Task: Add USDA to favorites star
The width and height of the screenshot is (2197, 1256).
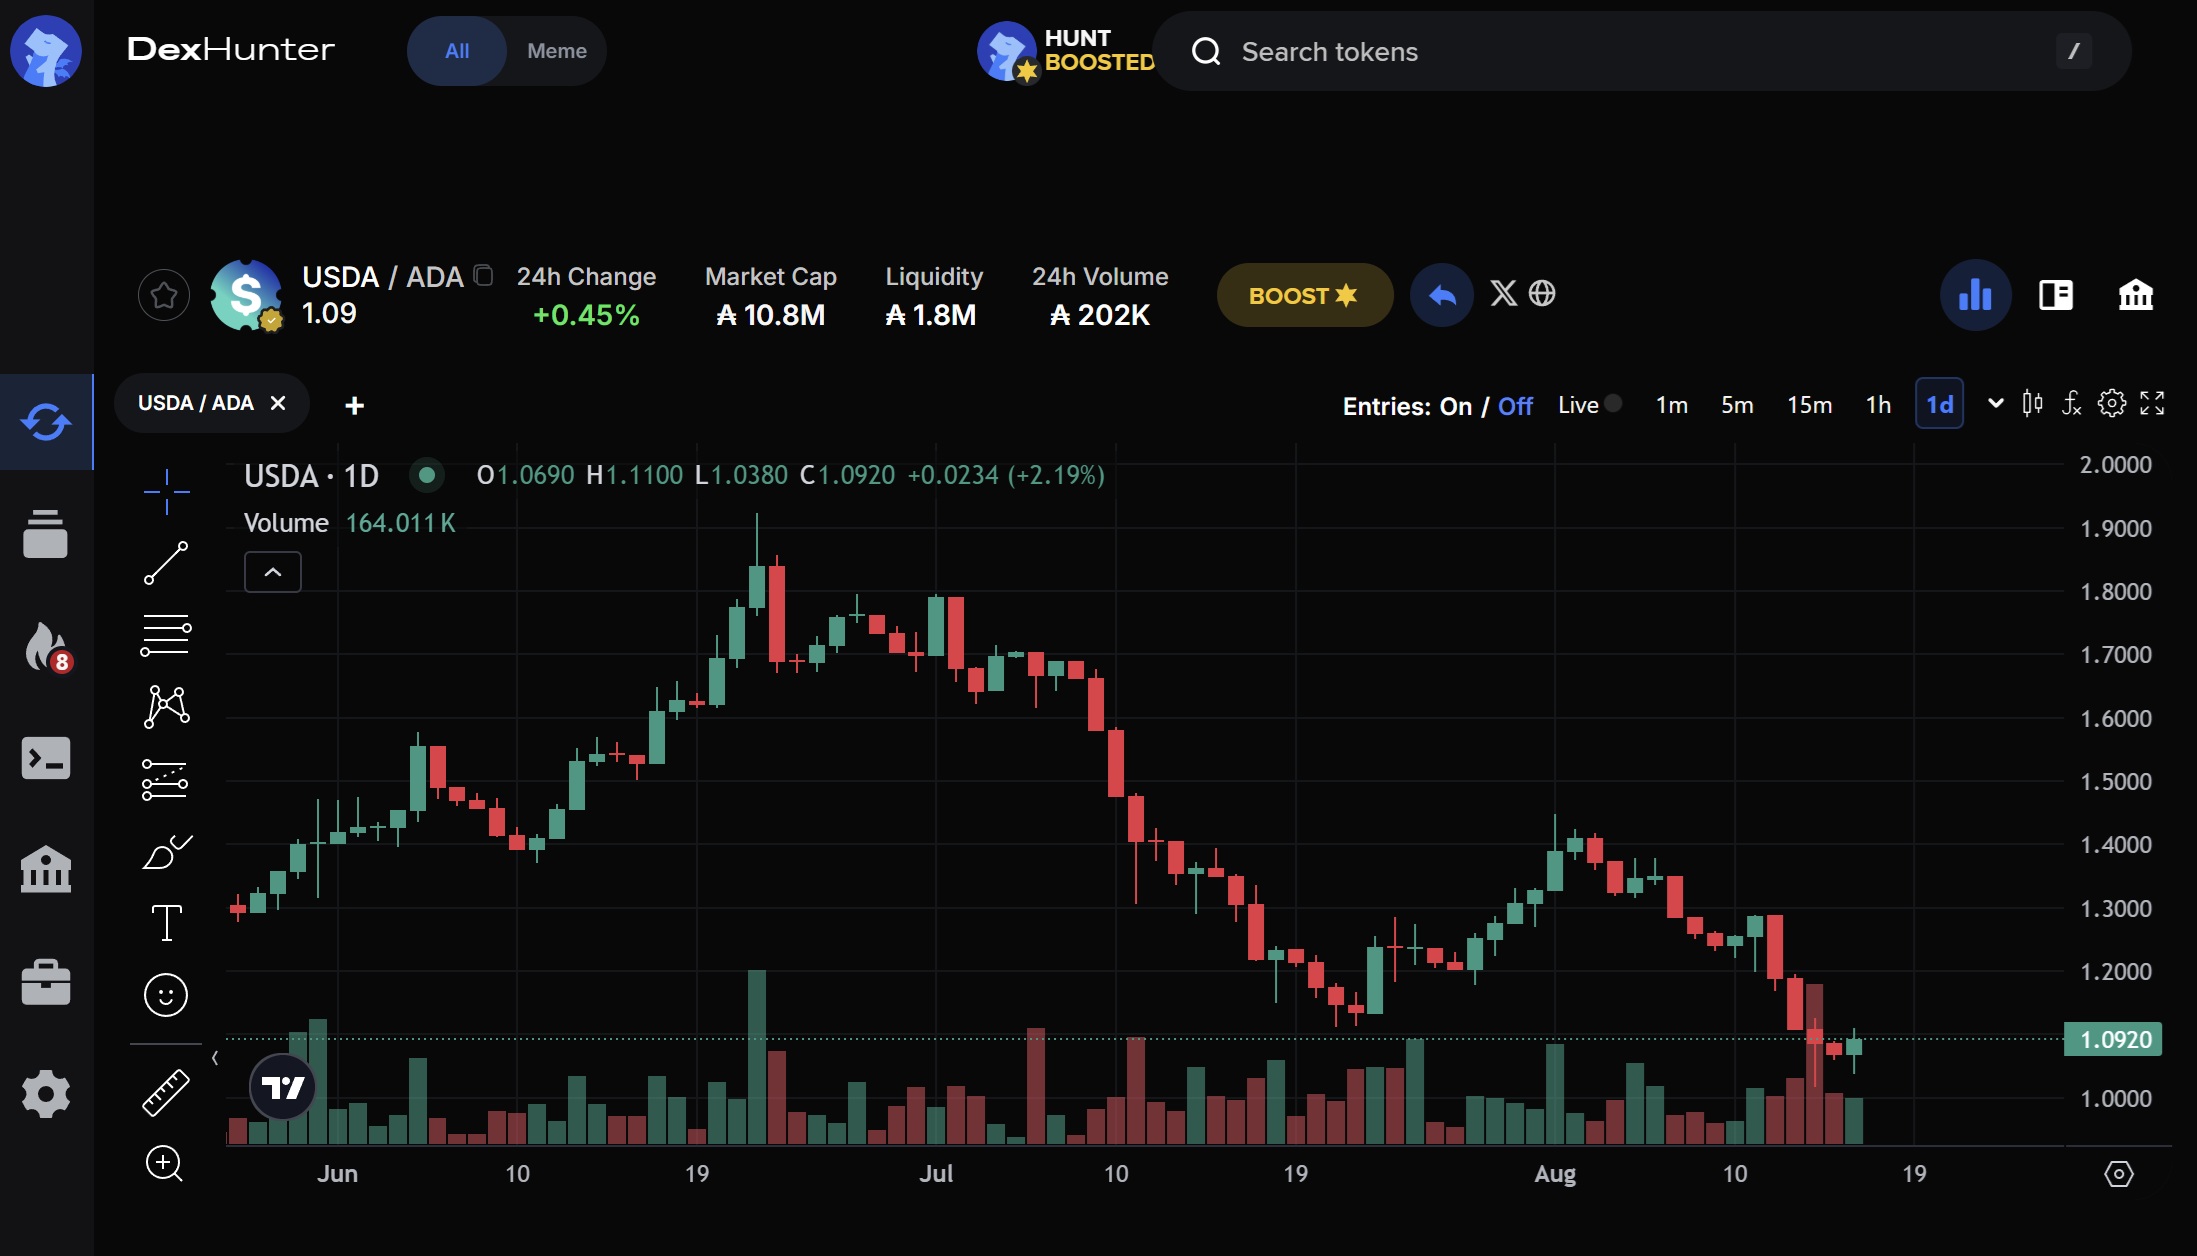Action: 164,296
